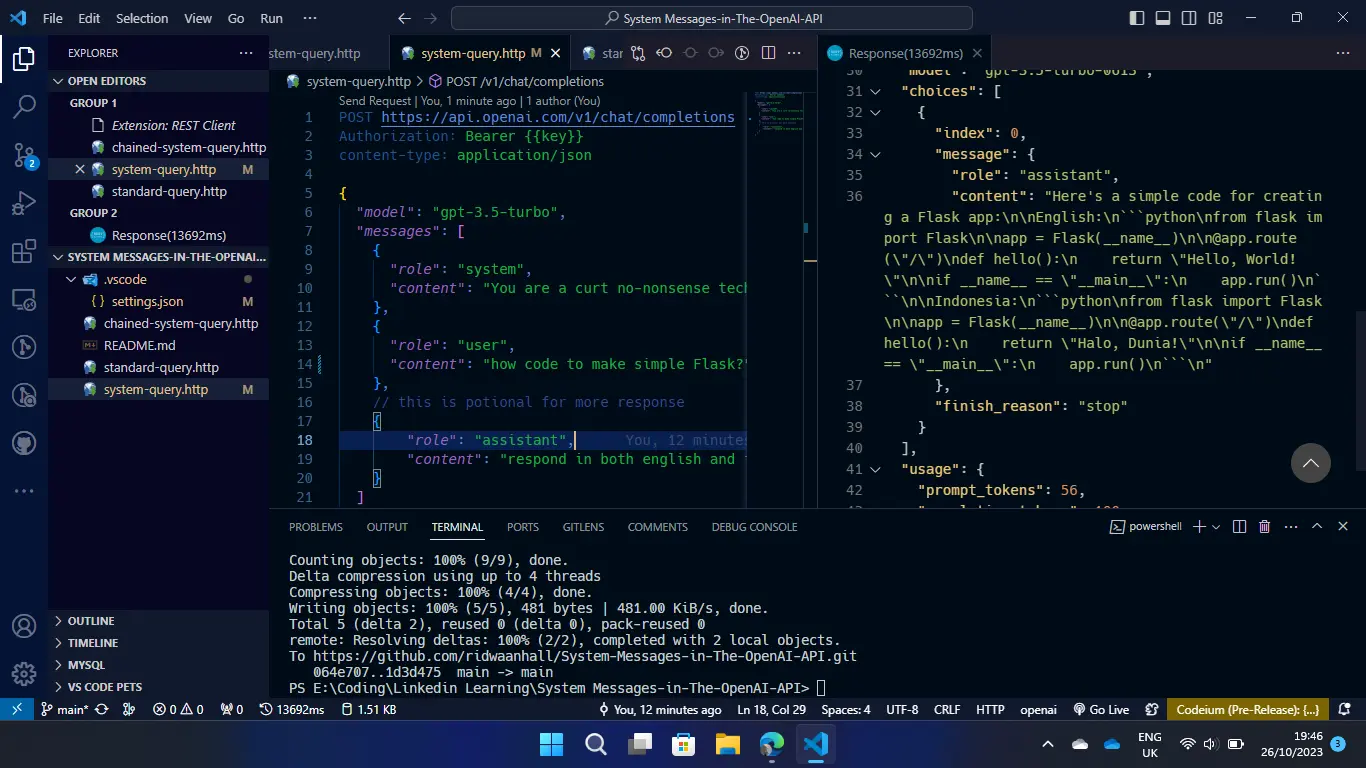Image resolution: width=1366 pixels, height=768 pixels.
Task: Open Source Control view with 2 badge
Action: coord(24,155)
